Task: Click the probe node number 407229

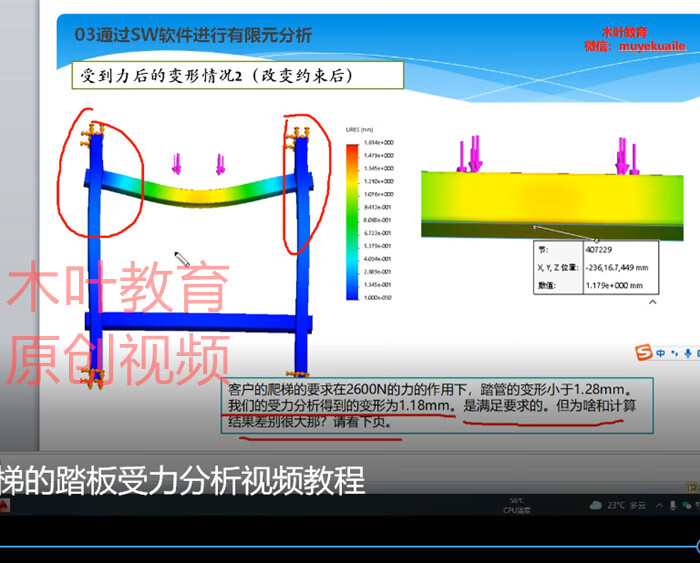Action: pyautogui.click(x=598, y=250)
